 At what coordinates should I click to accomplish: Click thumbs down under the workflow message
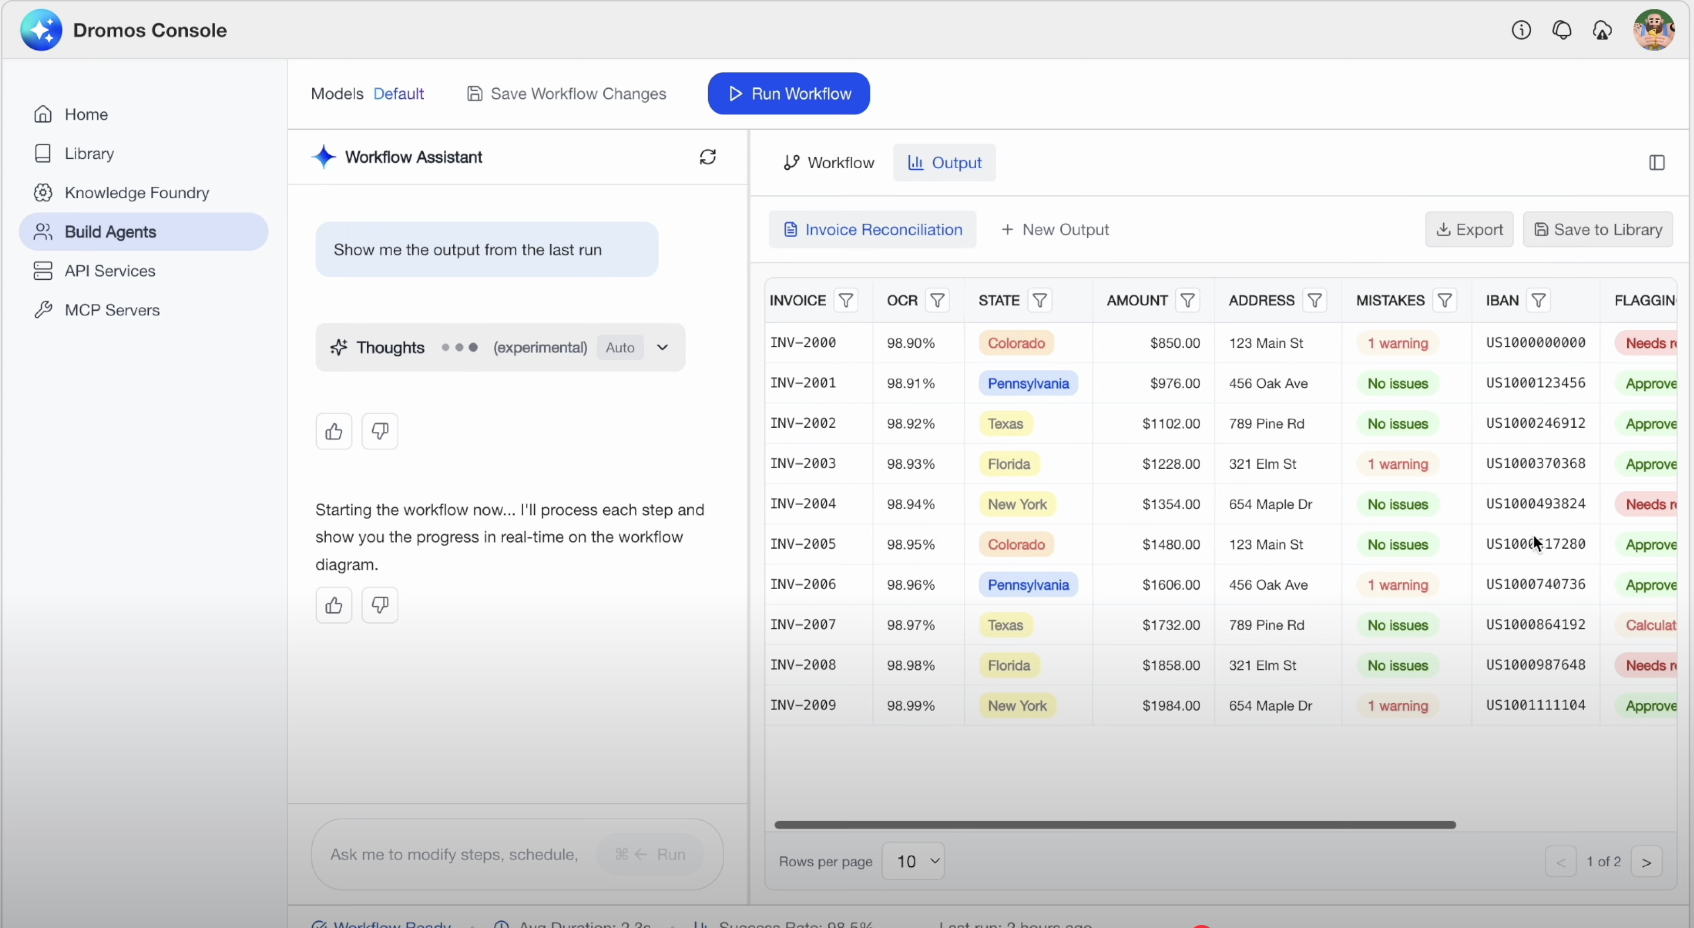tap(380, 605)
